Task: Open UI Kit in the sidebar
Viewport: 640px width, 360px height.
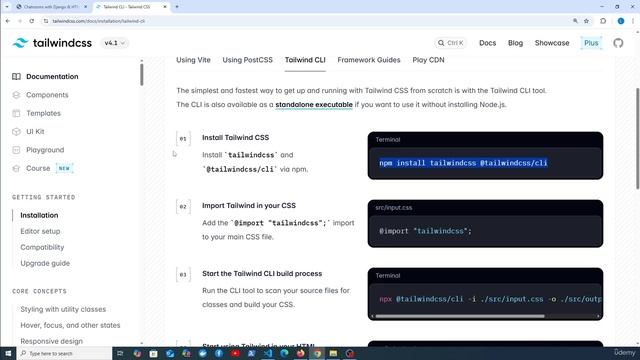Action: (x=35, y=131)
